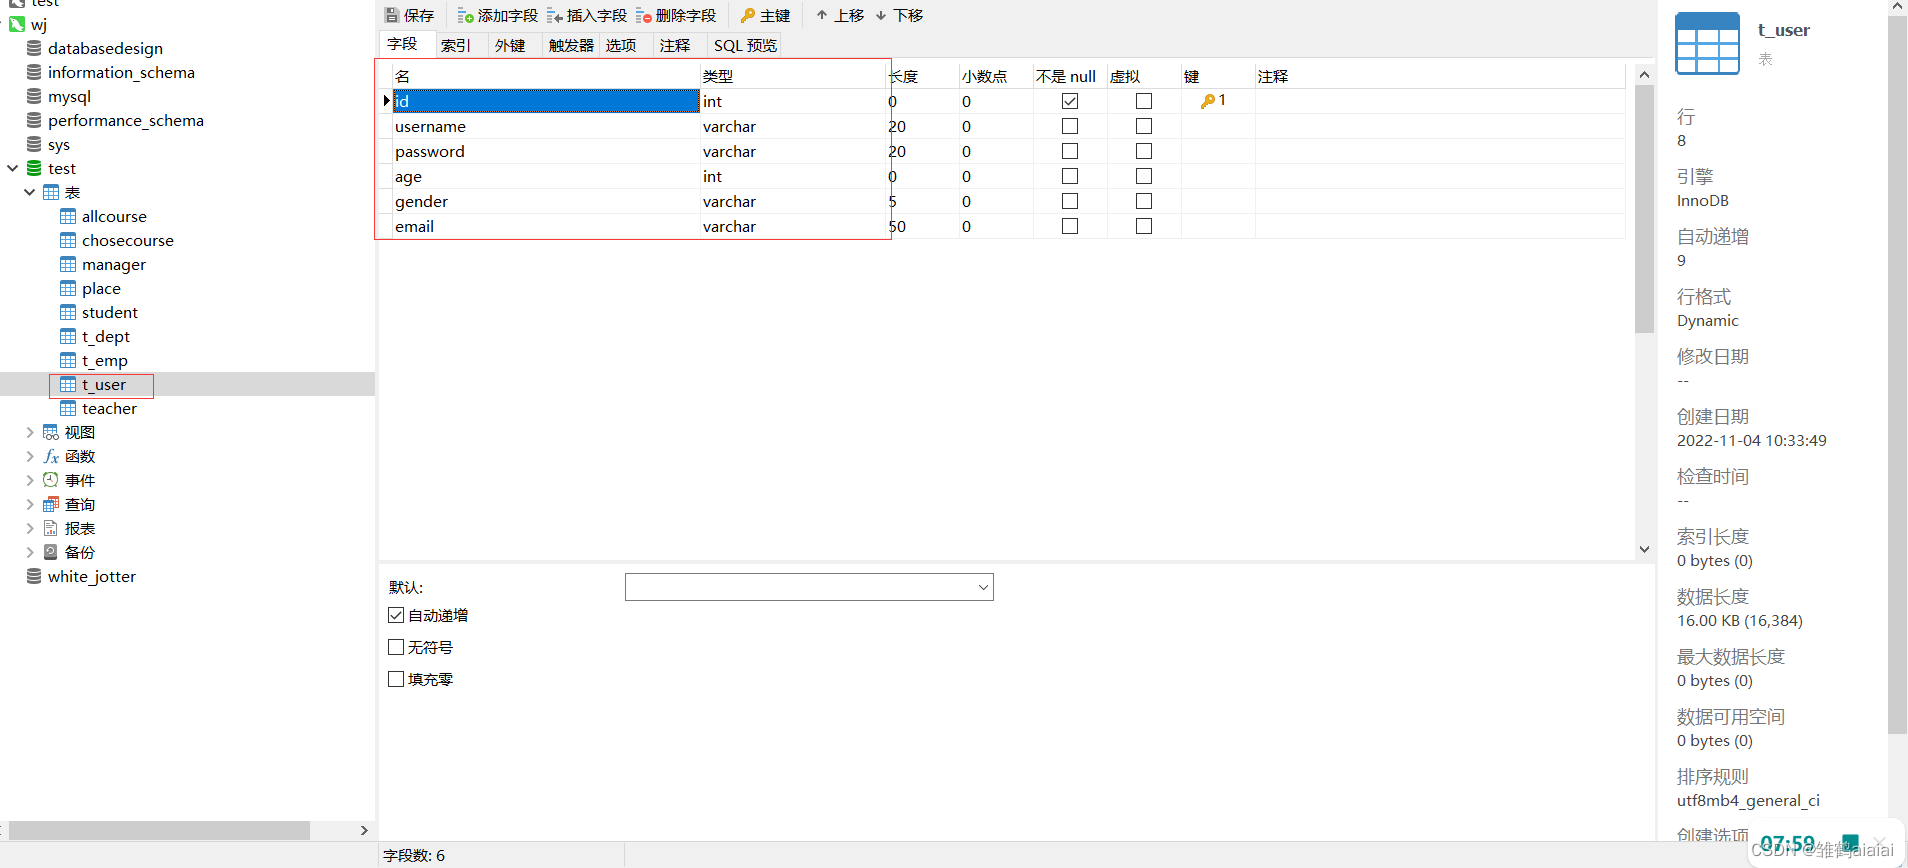Click the Save (保存) toolbar icon
Image resolution: width=1908 pixels, height=868 pixels.
pos(392,16)
